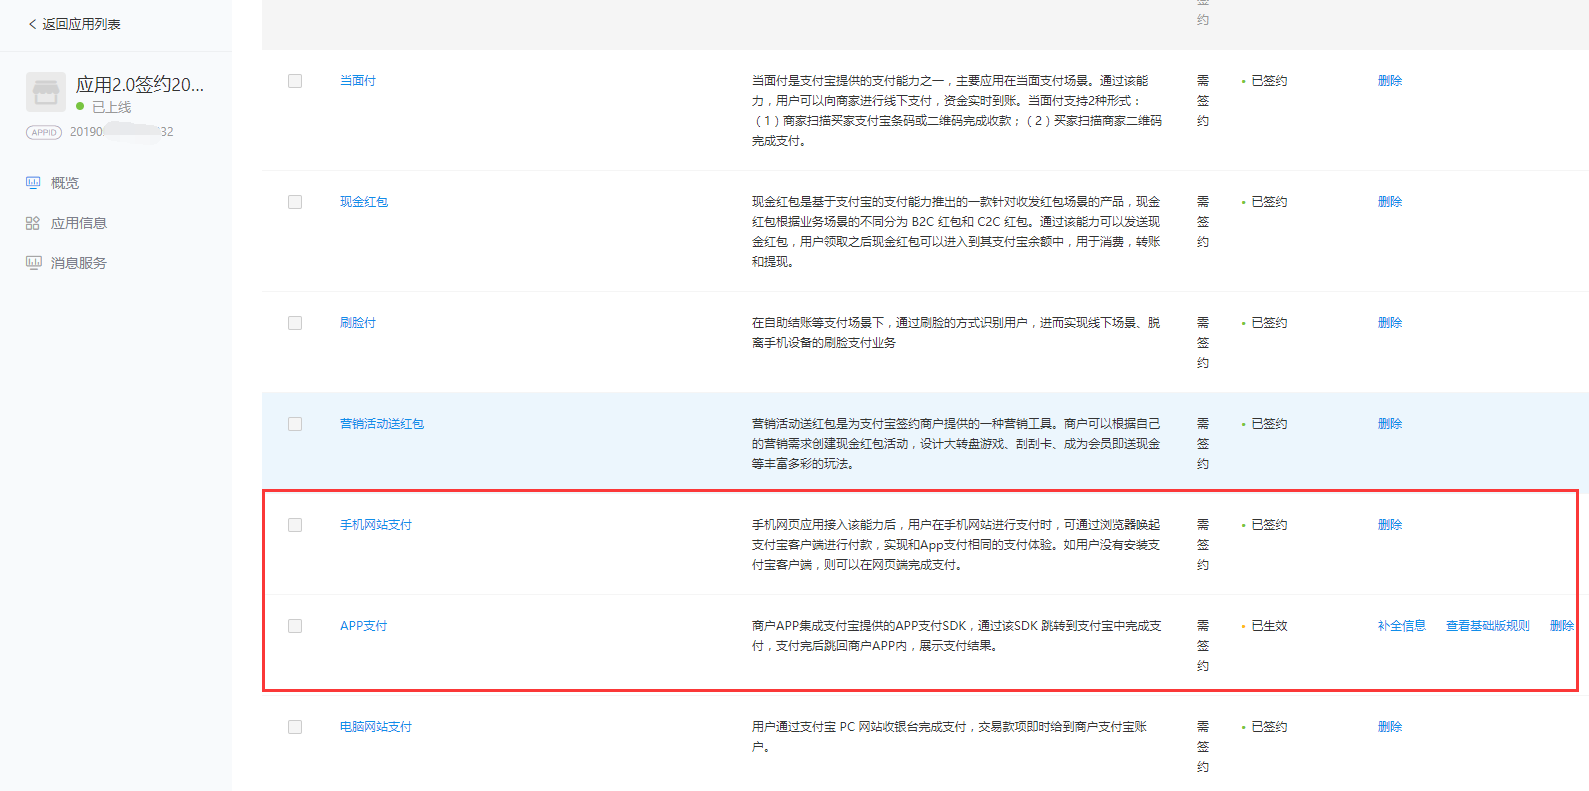Open the 电脑网站支付 feature link
Viewport: 1589px width, 791px height.
(376, 727)
